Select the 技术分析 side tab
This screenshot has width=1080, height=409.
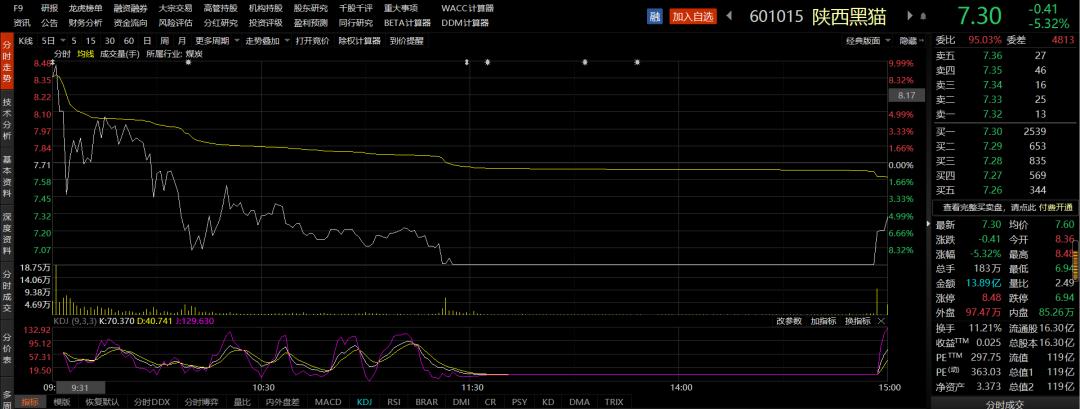(6, 116)
